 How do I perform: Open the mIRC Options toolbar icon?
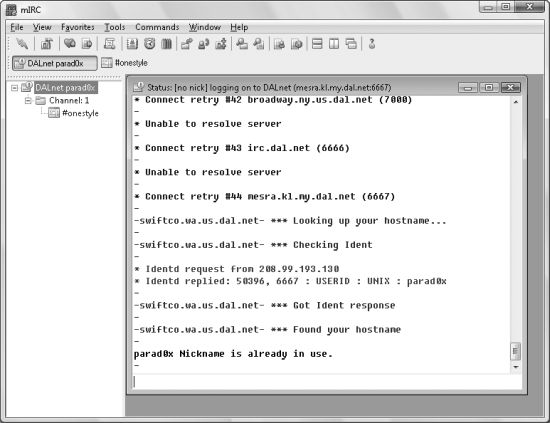click(x=47, y=44)
